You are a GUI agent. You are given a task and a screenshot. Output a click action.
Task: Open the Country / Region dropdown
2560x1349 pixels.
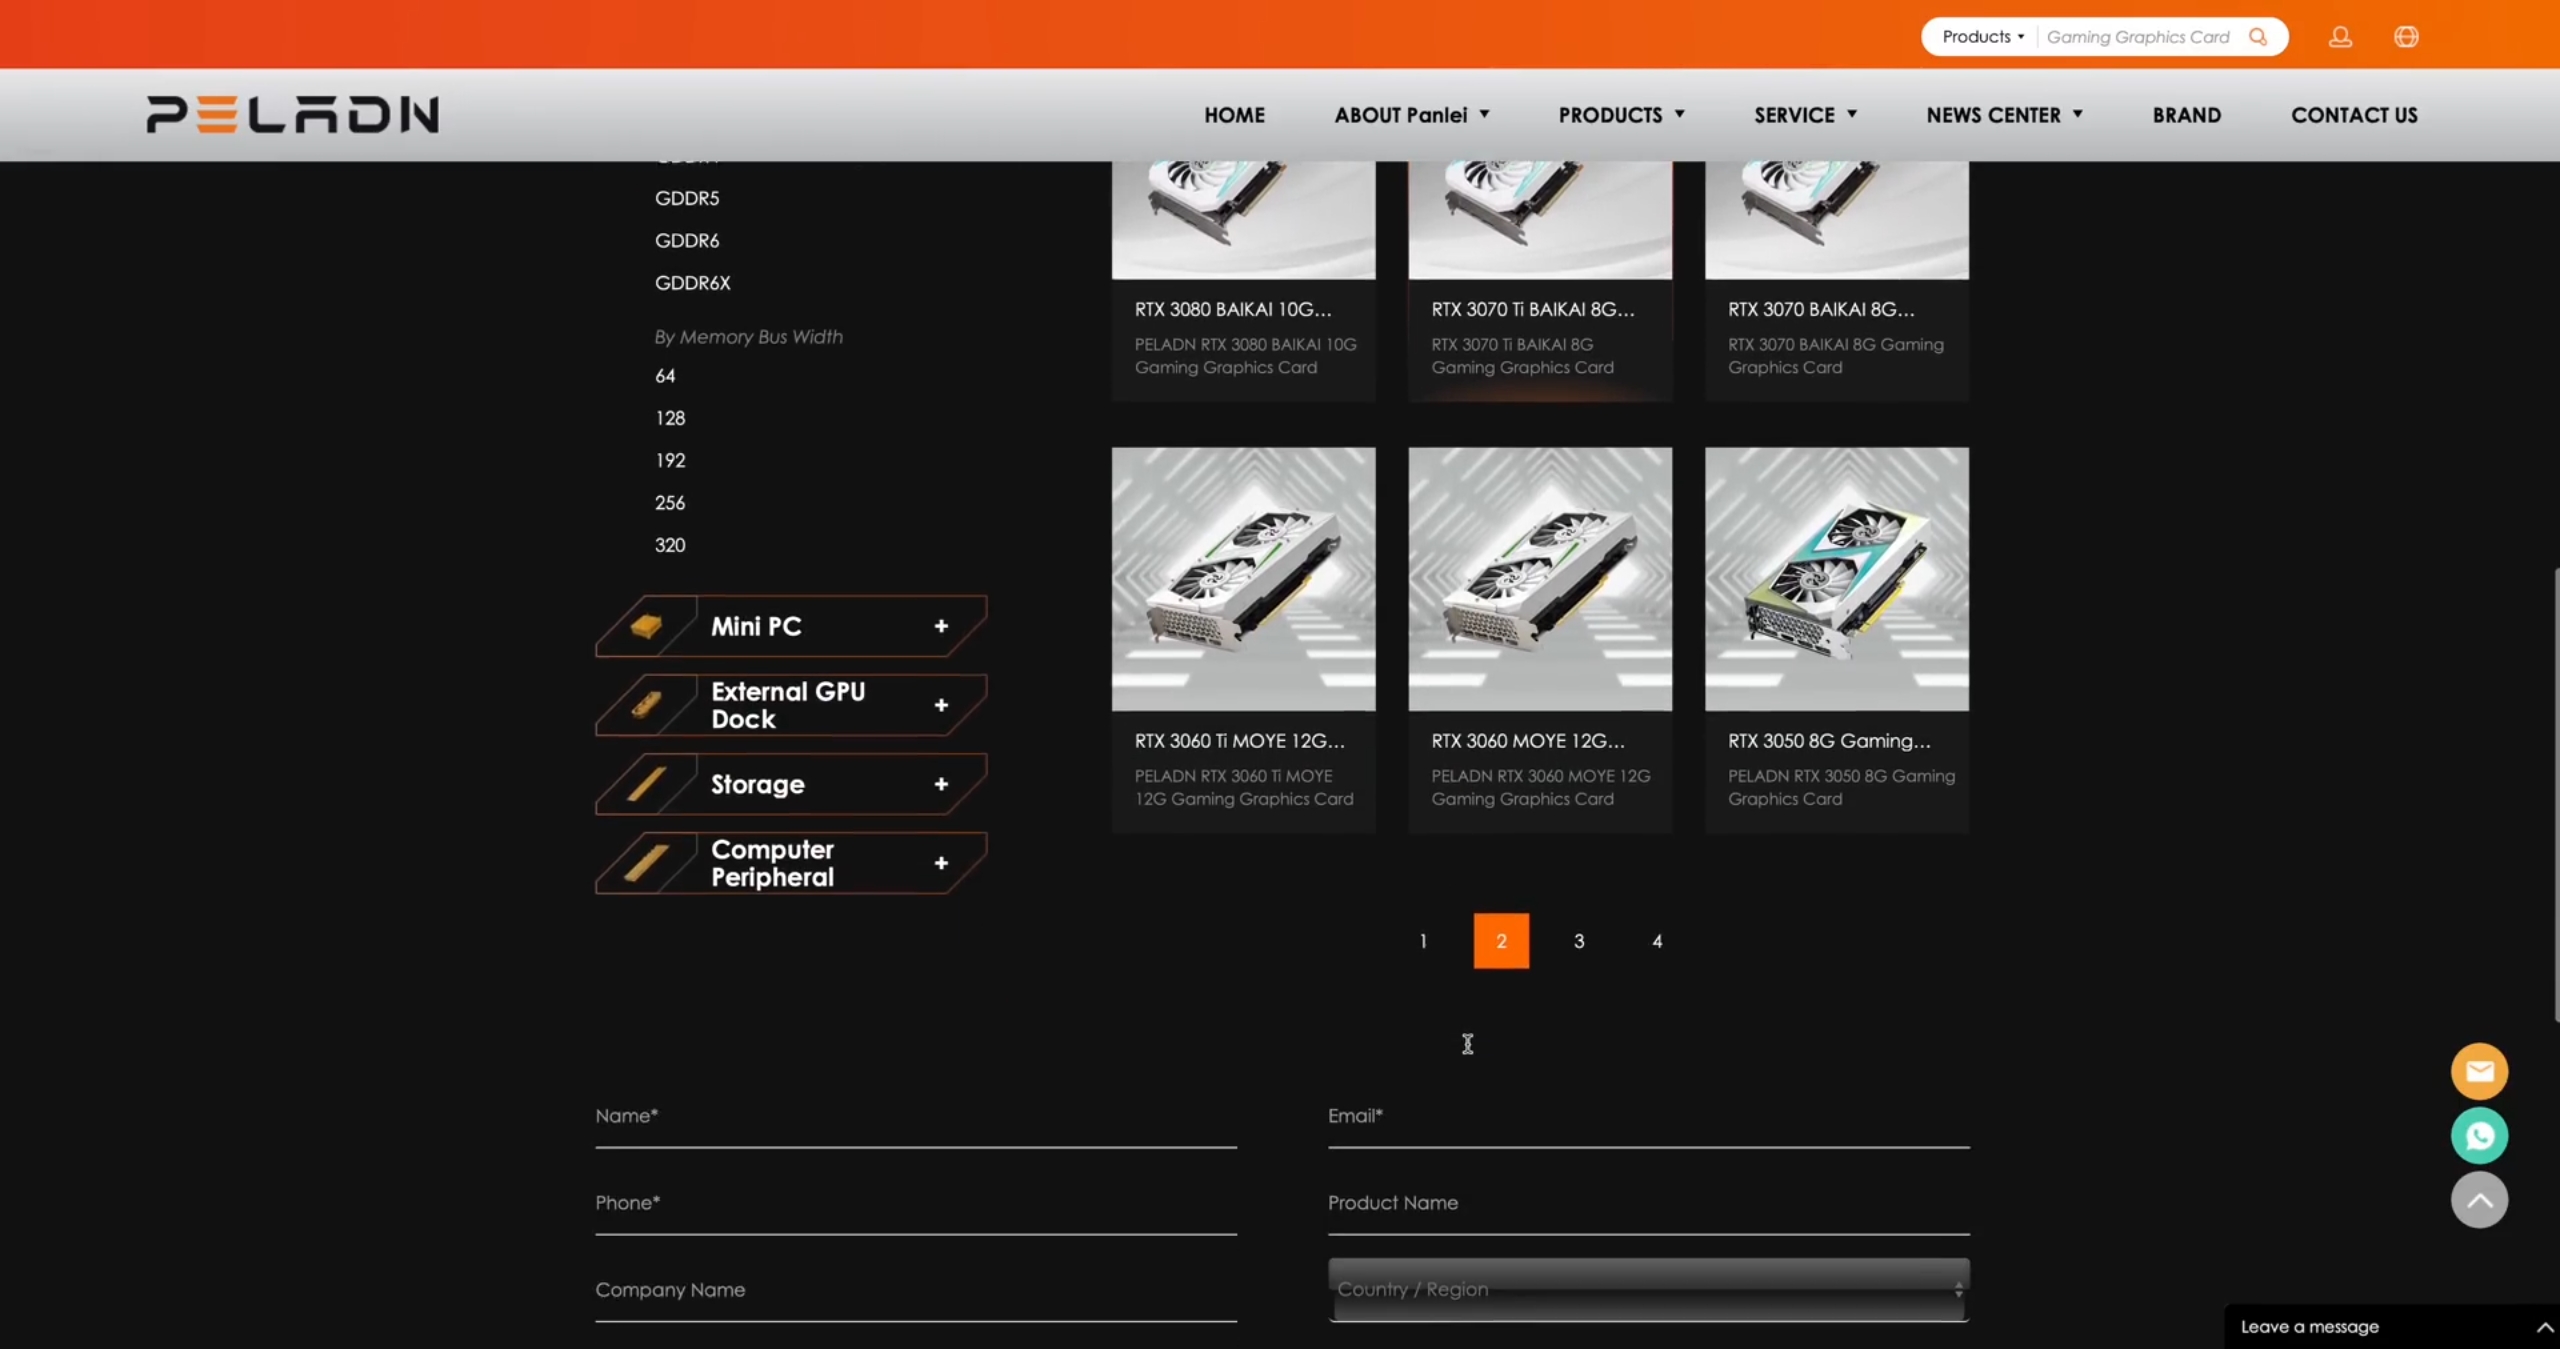click(1648, 1289)
